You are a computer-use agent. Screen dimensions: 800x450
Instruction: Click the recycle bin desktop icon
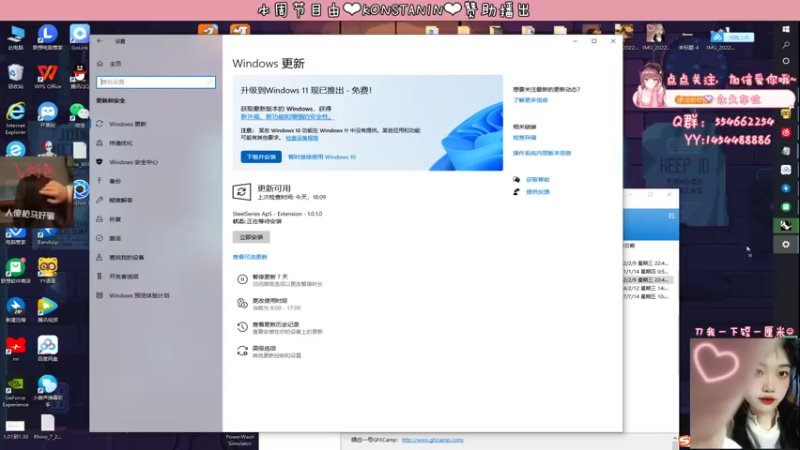(15, 77)
